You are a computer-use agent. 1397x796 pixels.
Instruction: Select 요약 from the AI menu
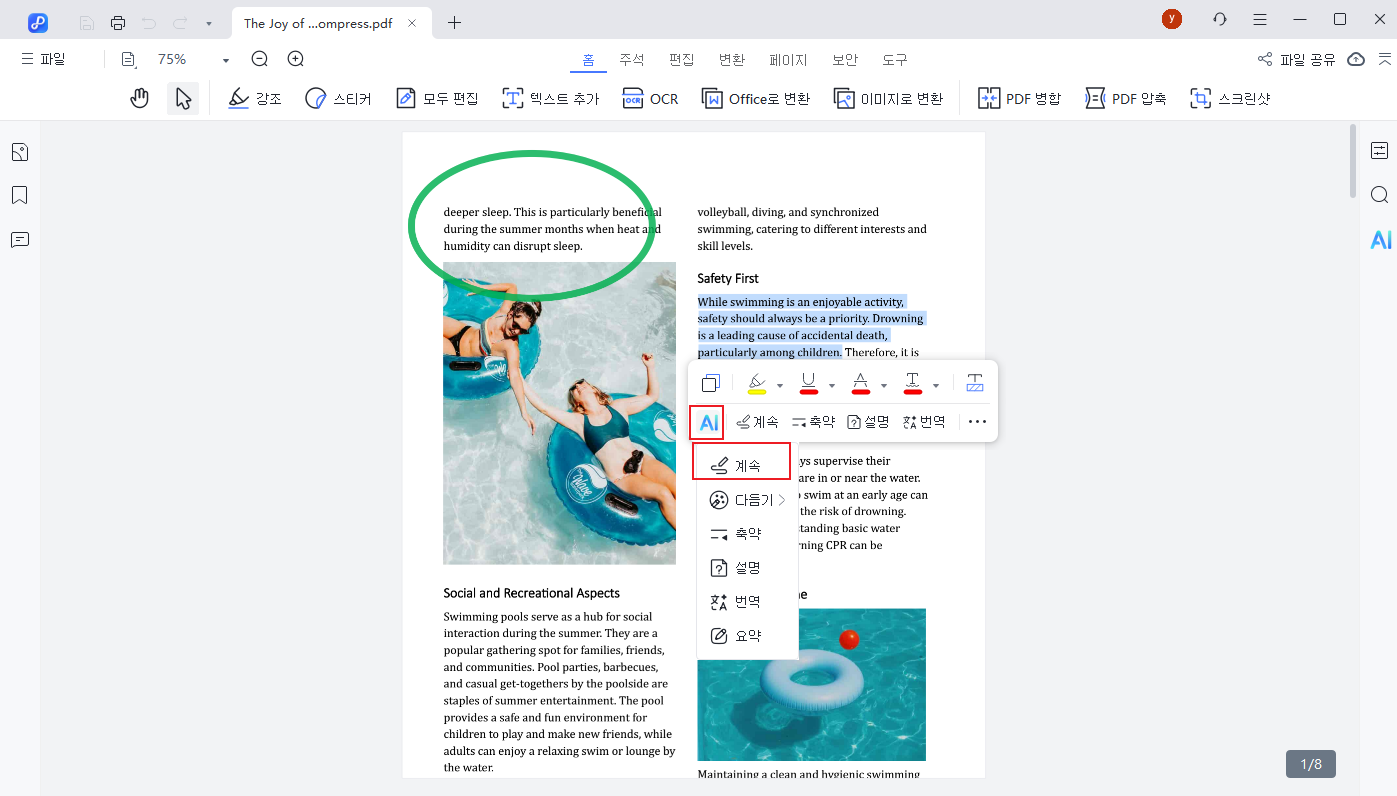pos(747,636)
